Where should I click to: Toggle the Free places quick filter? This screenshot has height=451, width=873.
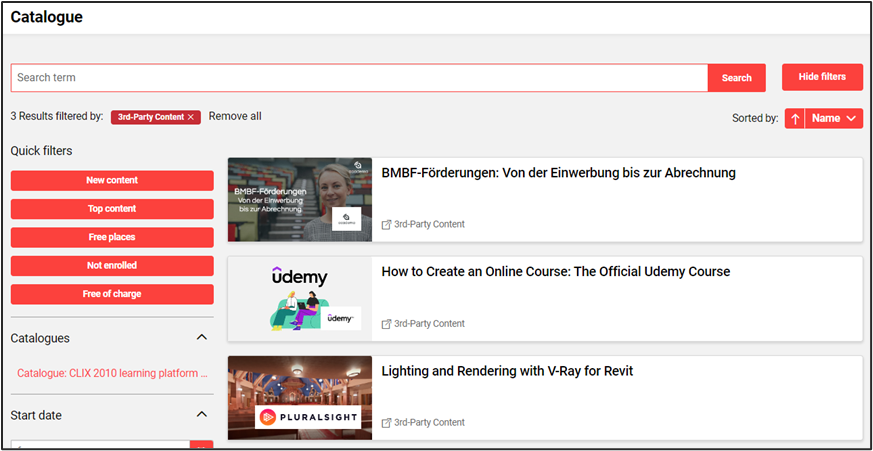112,237
